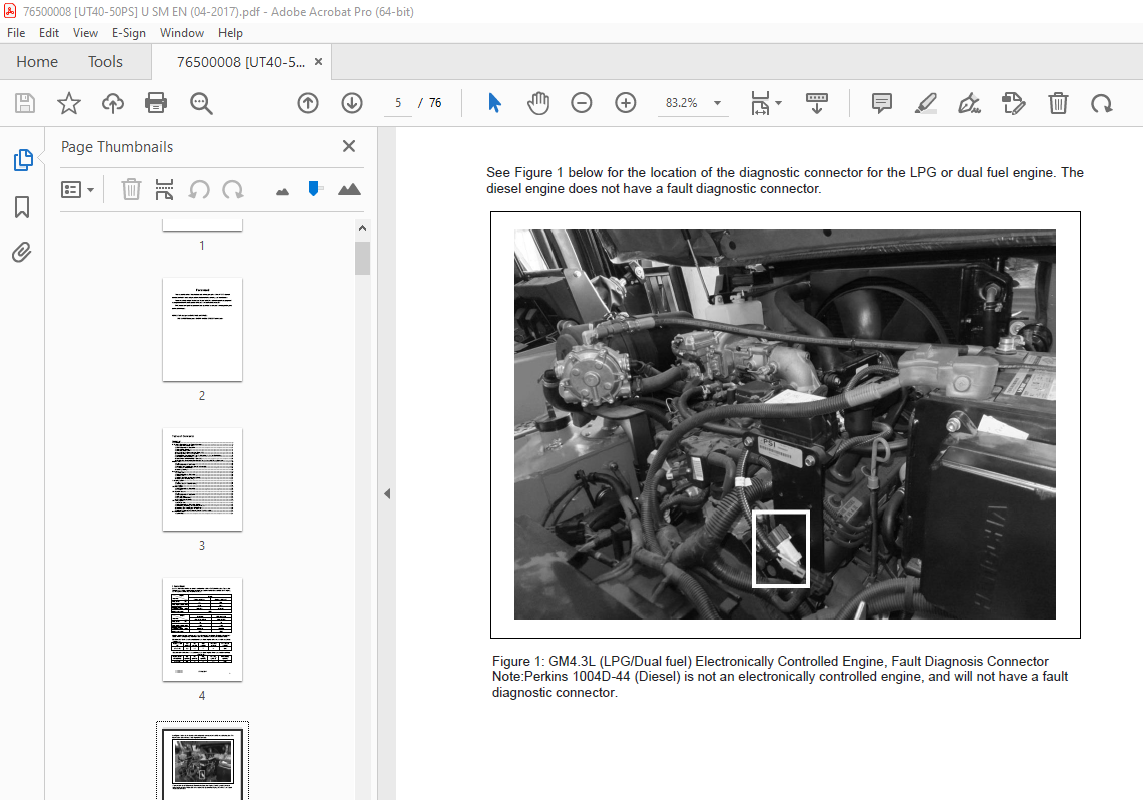Go to next page arrow

(351, 103)
